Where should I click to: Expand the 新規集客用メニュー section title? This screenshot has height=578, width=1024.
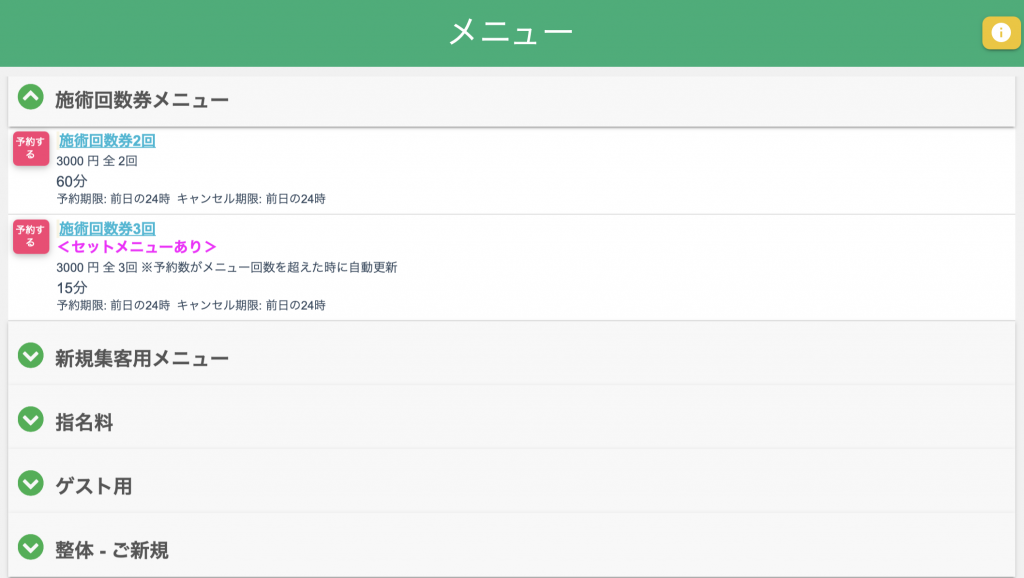tap(142, 358)
